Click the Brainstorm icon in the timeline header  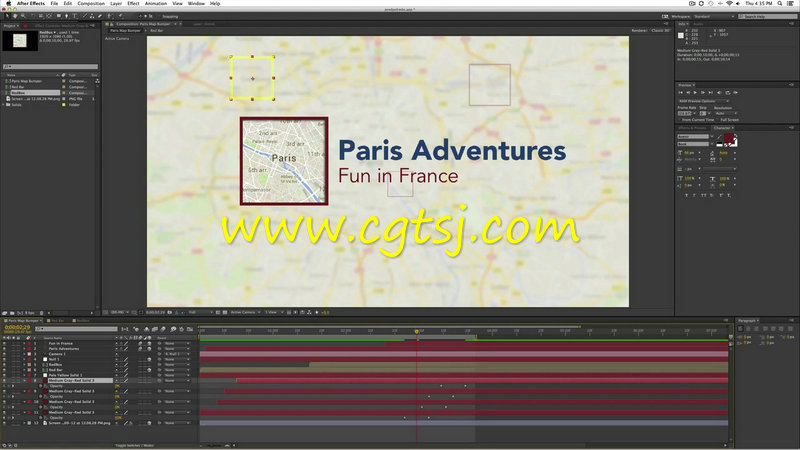(x=173, y=329)
